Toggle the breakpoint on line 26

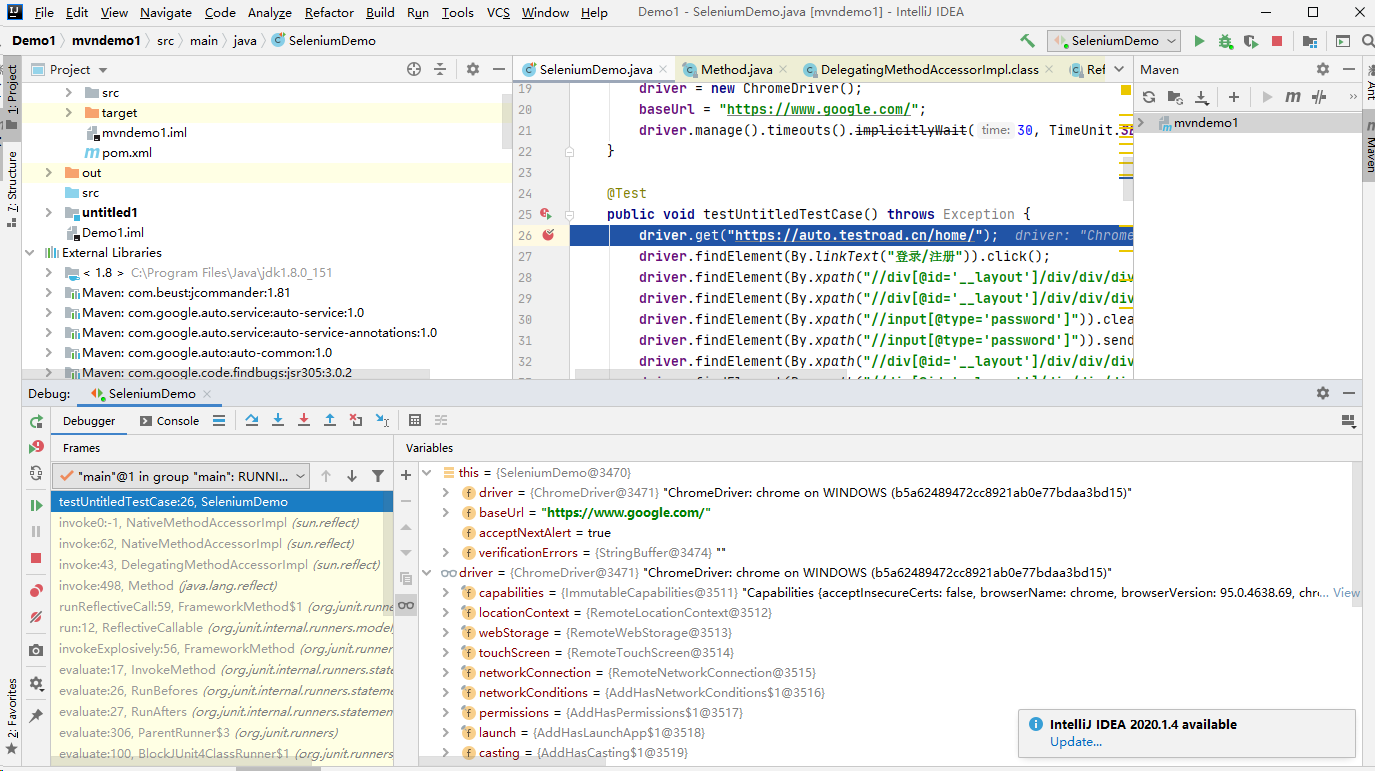548,235
